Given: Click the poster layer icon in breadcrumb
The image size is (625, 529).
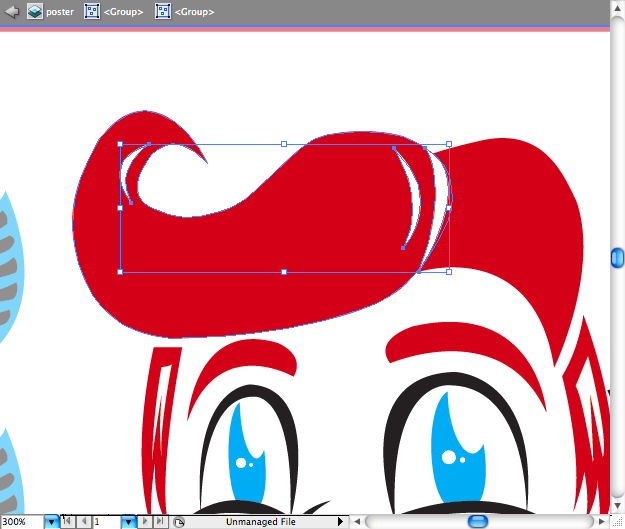Looking at the screenshot, I should [35, 11].
